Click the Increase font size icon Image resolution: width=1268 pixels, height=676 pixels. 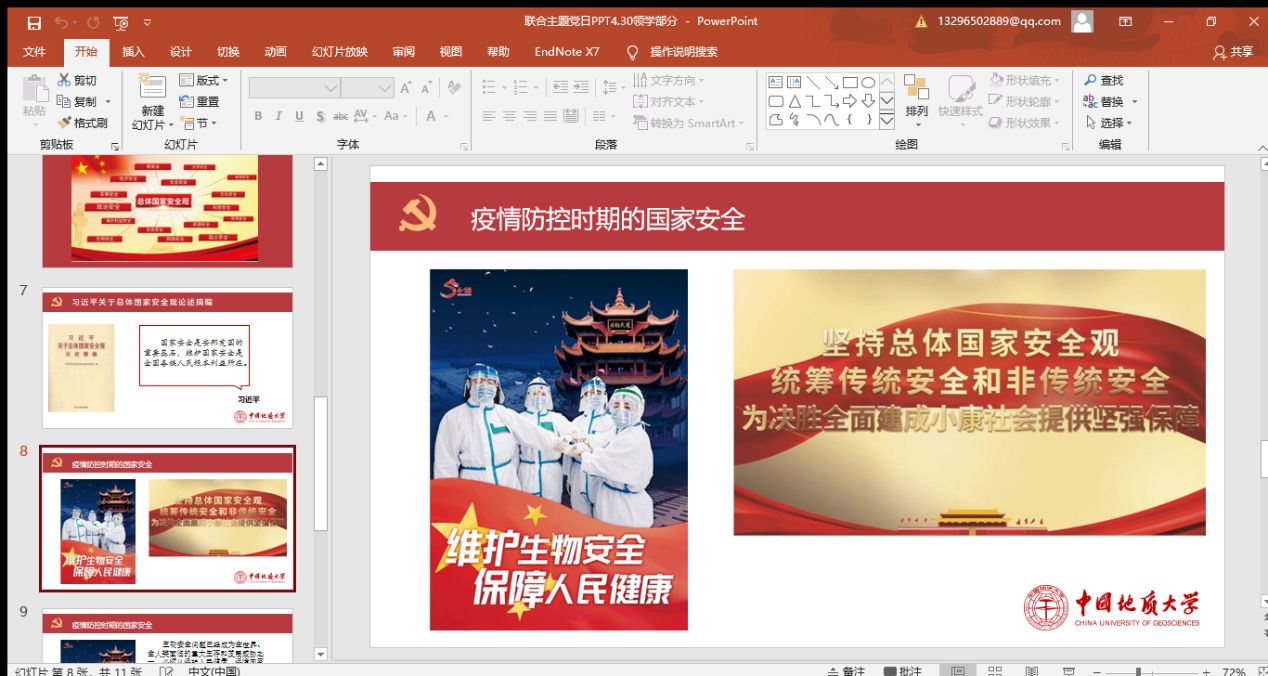click(406, 88)
